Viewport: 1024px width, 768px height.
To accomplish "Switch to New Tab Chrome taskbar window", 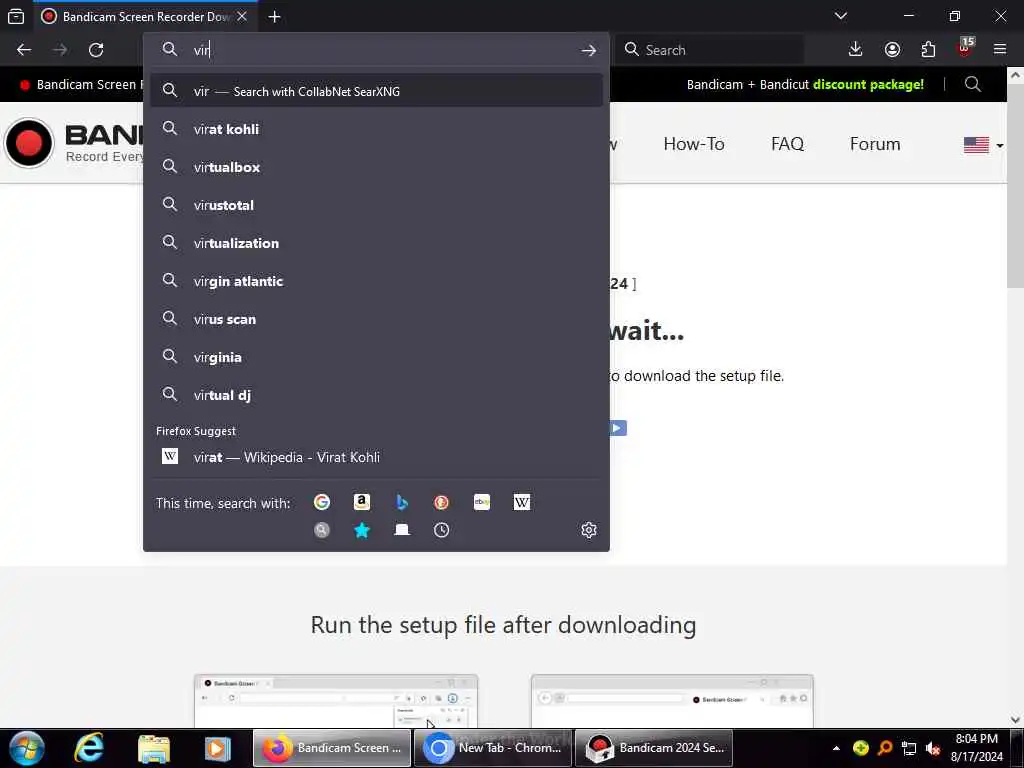I will coord(493,748).
